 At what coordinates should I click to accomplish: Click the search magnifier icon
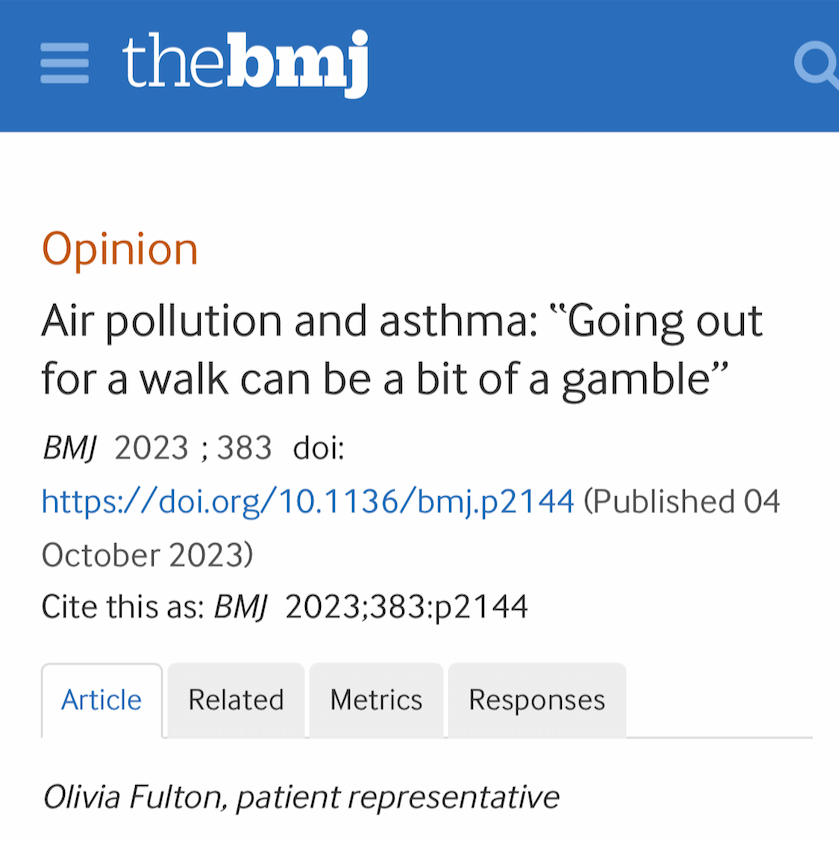click(x=816, y=65)
